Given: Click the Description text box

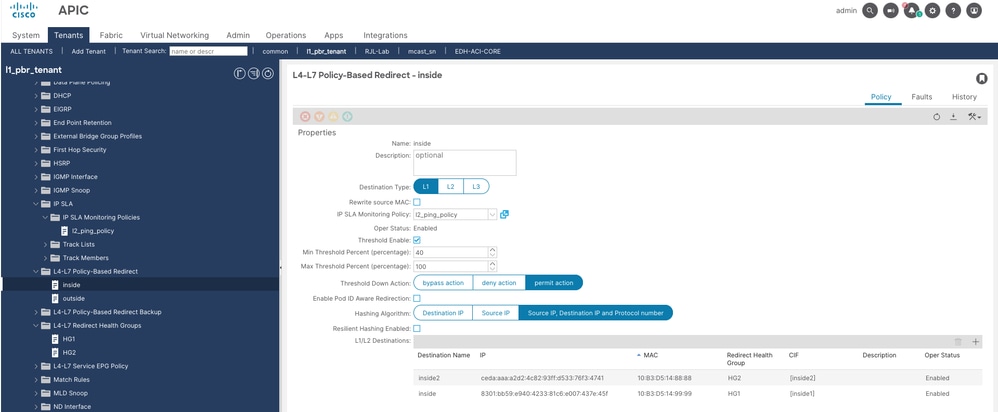Looking at the screenshot, I should click(x=465, y=162).
